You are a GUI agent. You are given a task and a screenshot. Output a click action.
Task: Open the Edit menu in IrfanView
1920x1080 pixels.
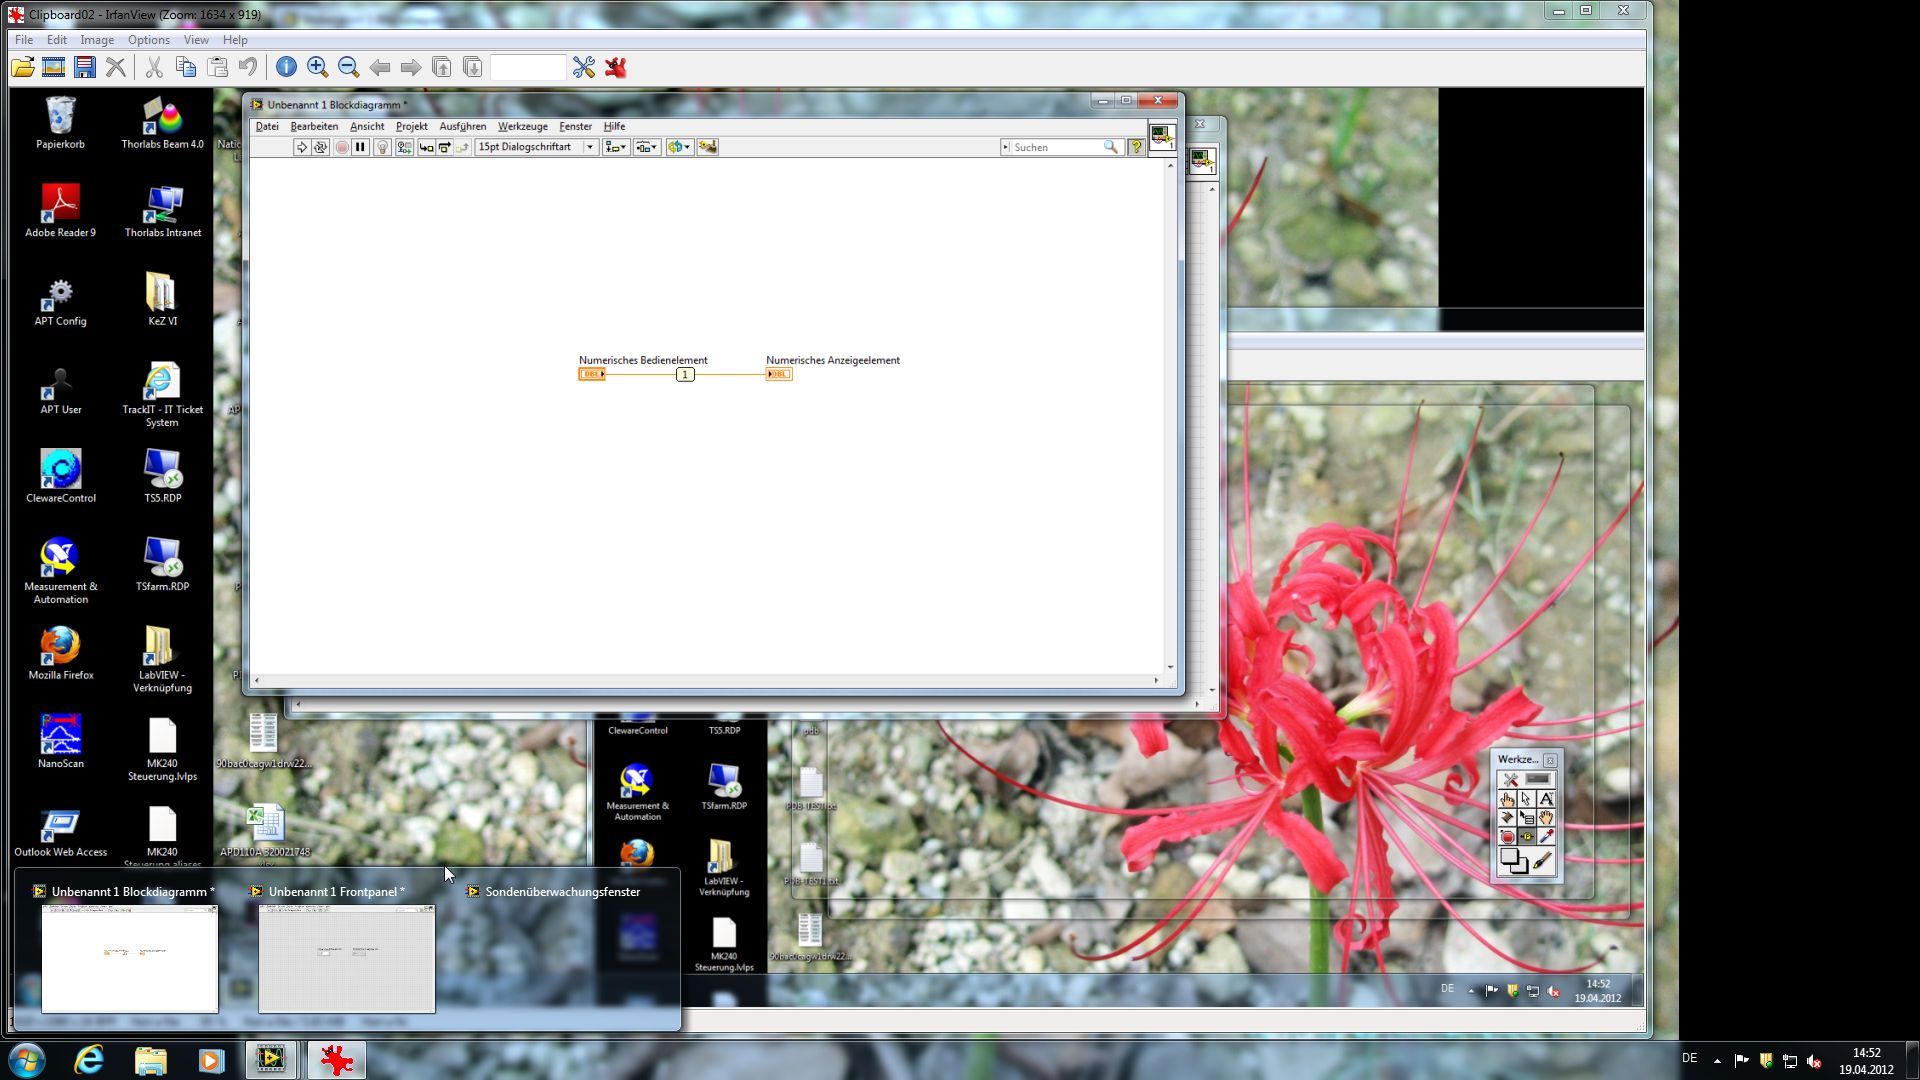[57, 40]
